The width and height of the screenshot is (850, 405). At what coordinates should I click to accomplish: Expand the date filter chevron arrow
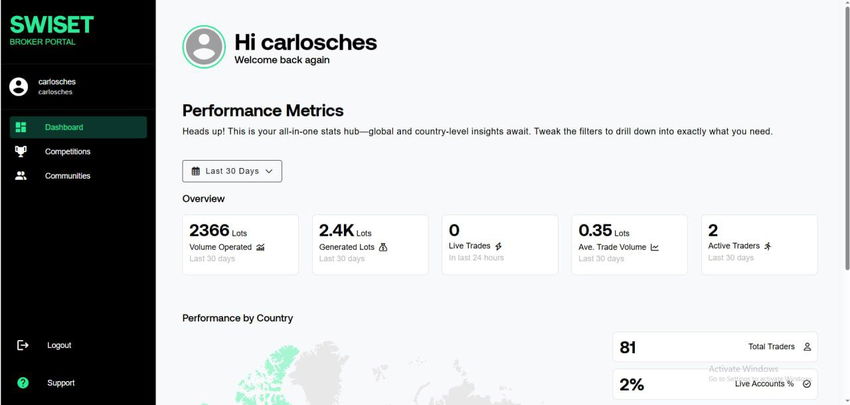[269, 171]
